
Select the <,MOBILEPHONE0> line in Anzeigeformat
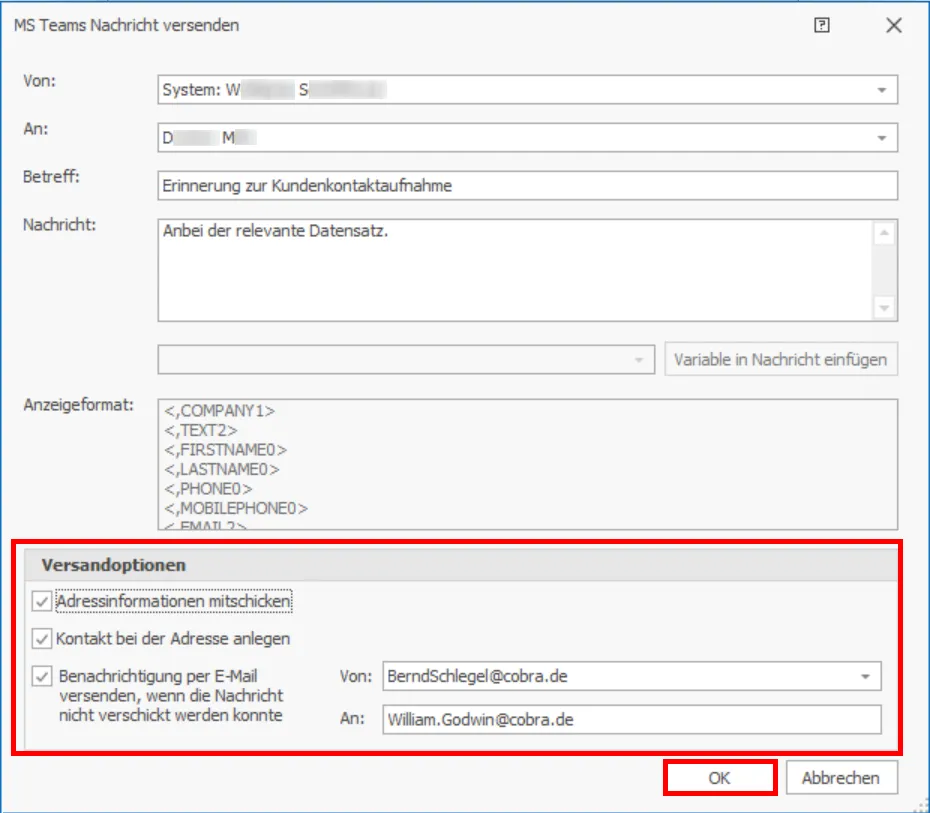(236, 509)
